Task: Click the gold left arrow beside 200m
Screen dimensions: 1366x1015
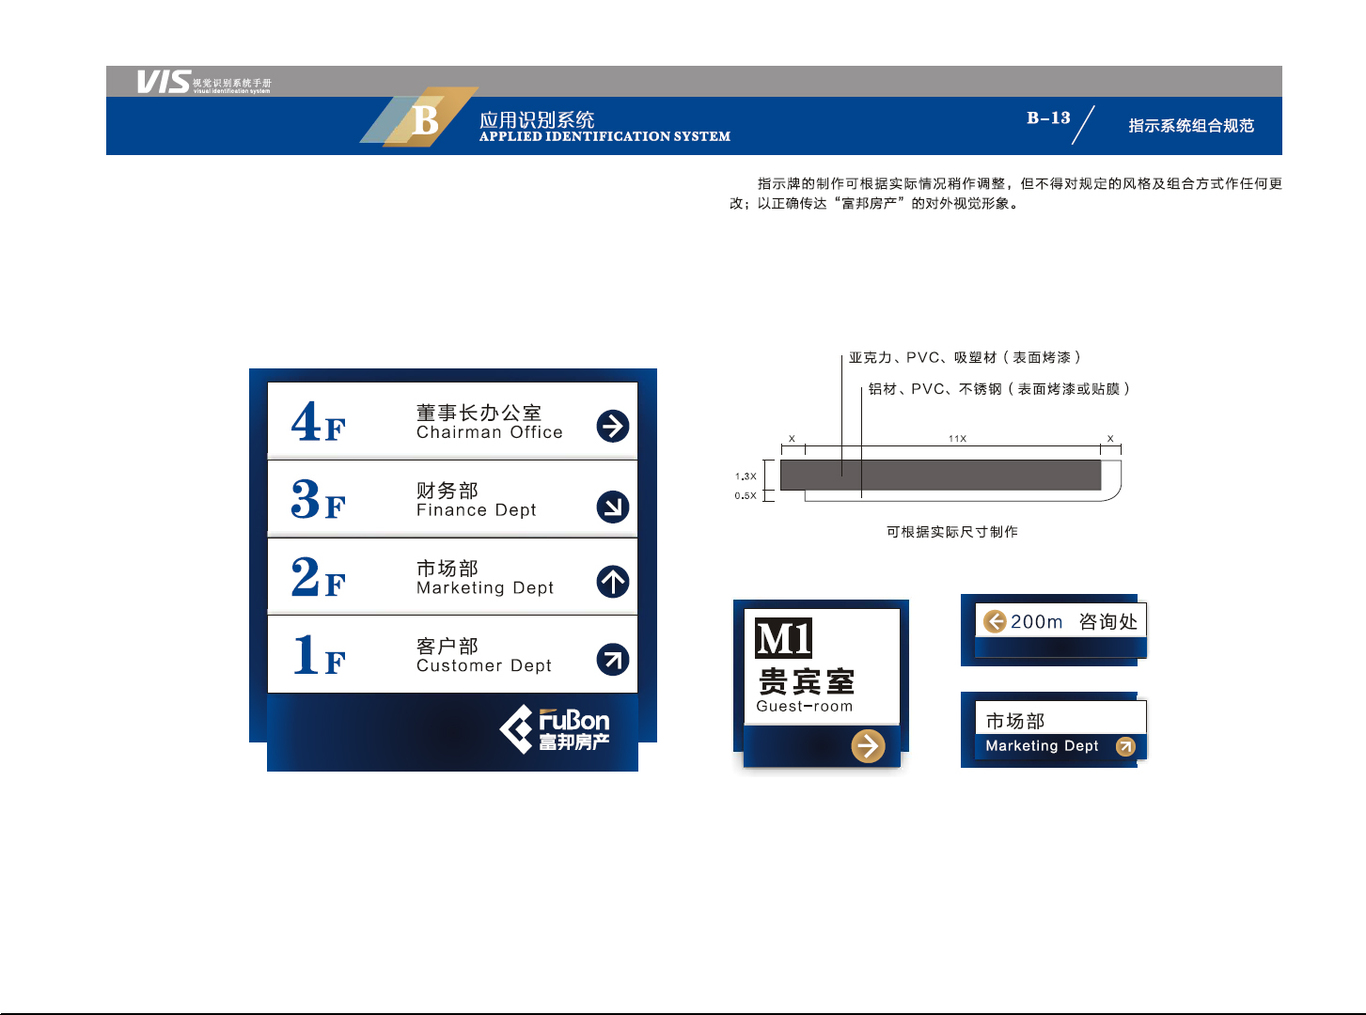Action: click(995, 622)
